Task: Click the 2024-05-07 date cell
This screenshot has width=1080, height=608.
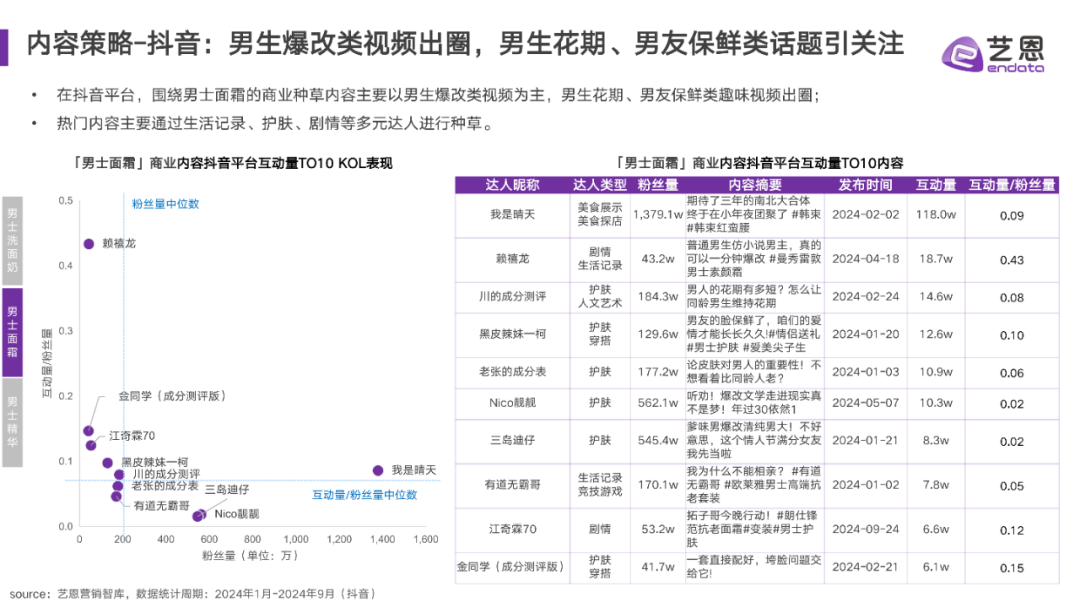Action: [866, 403]
